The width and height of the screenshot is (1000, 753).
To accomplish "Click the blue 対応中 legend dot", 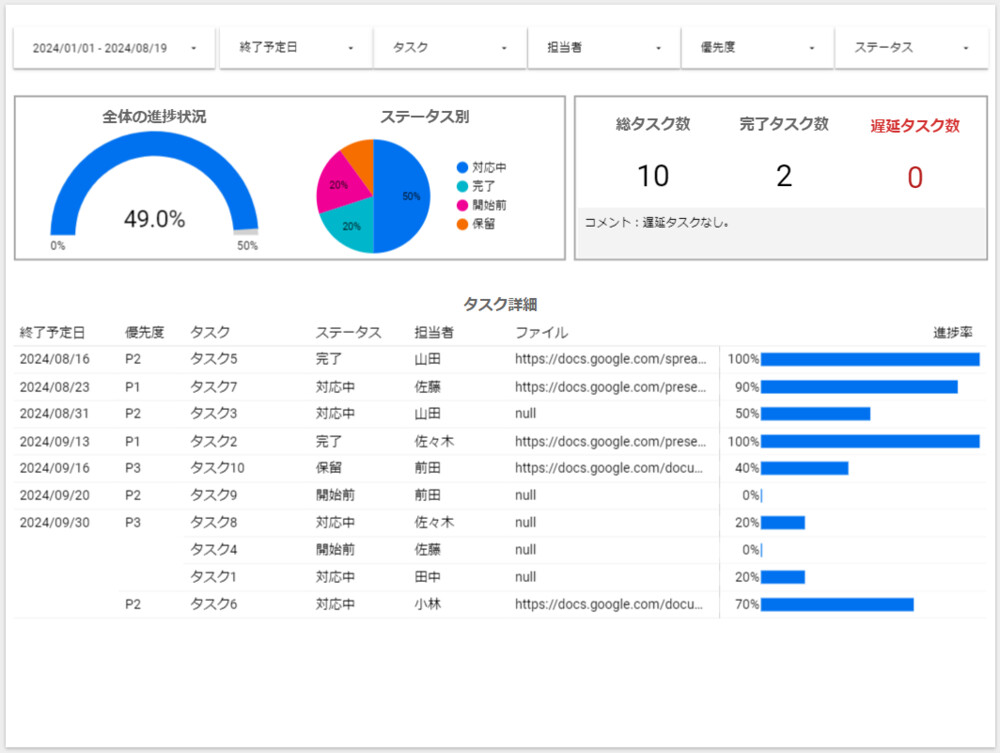I will (462, 168).
